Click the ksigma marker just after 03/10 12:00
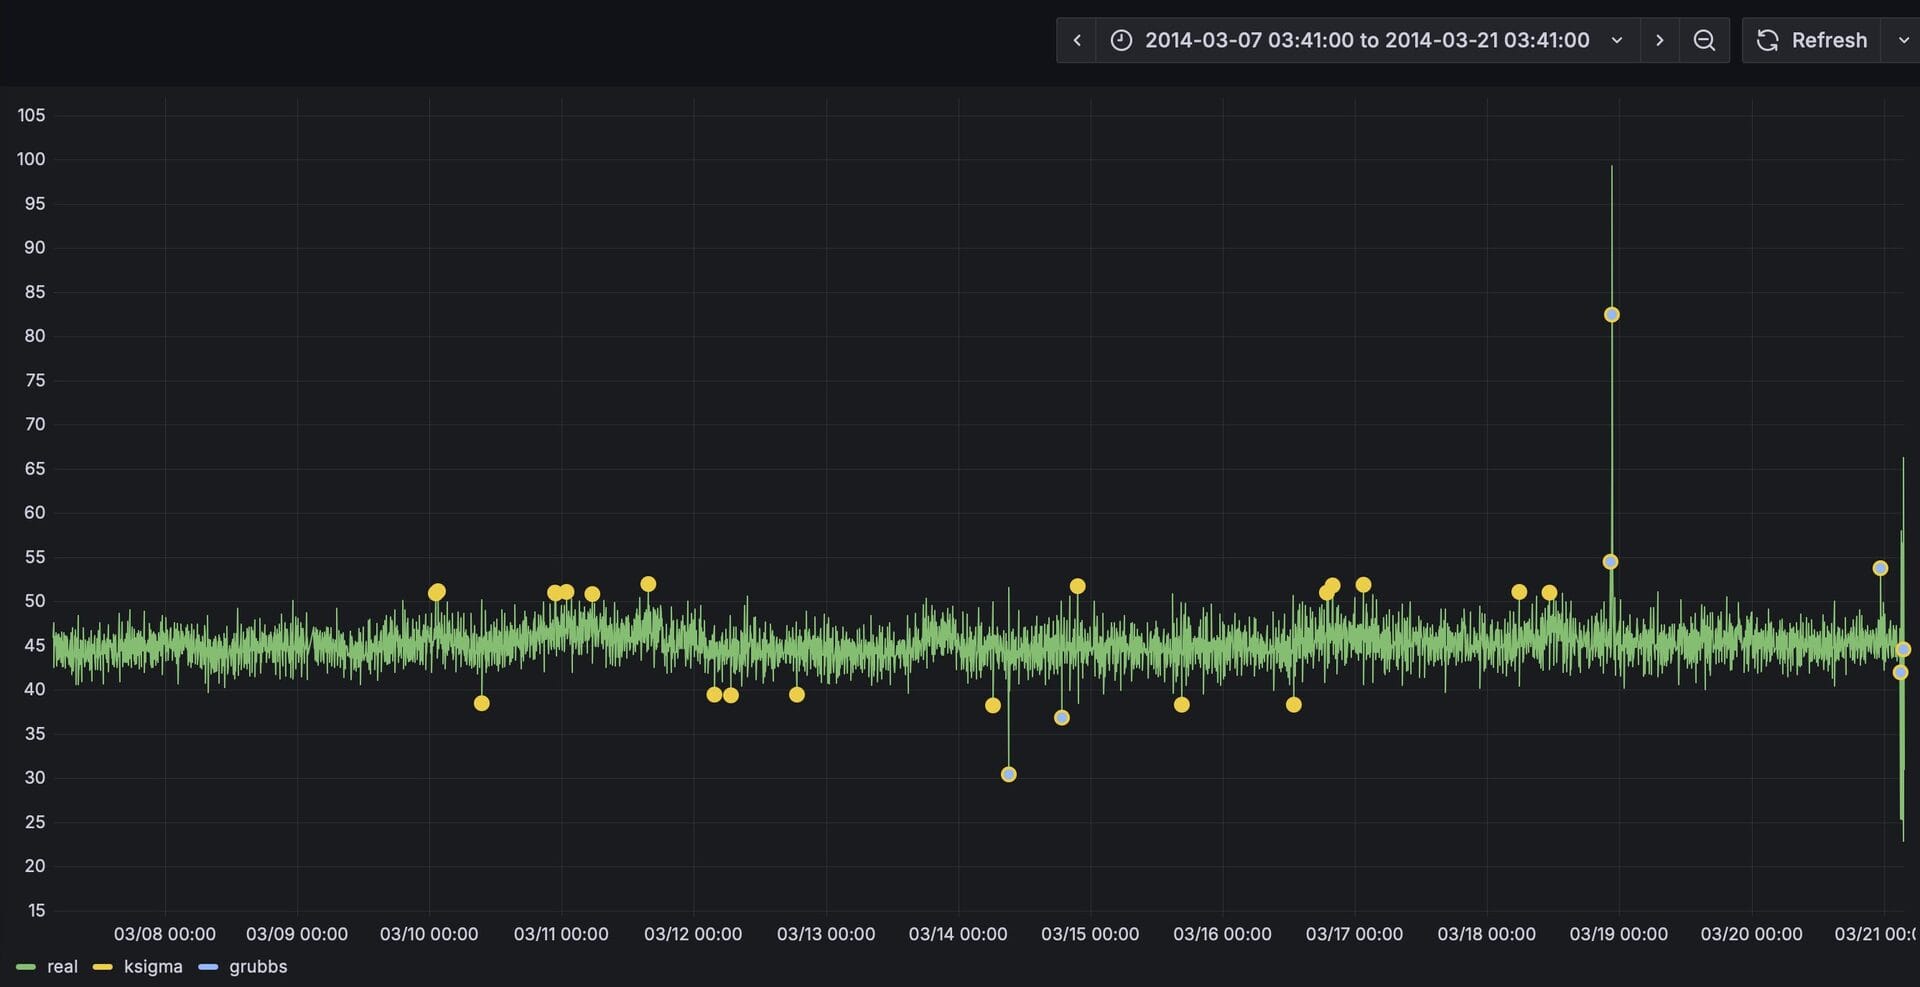Image resolution: width=1920 pixels, height=987 pixels. click(481, 703)
